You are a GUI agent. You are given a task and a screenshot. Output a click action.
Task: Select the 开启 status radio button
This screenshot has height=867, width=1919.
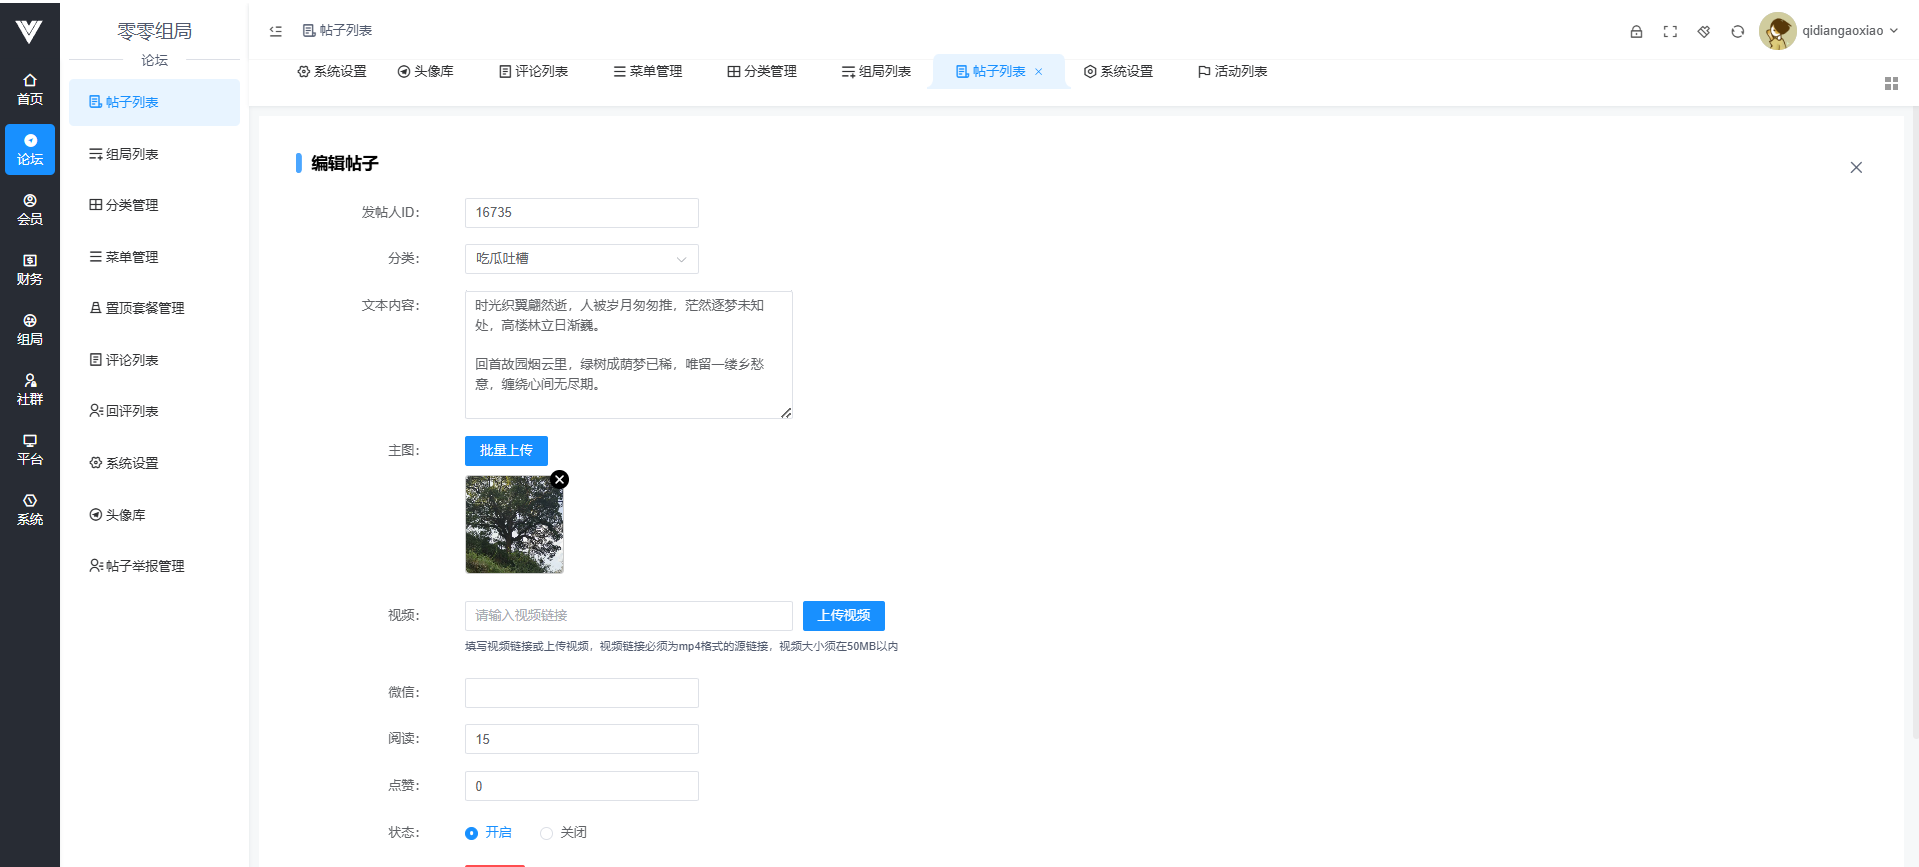coord(472,833)
